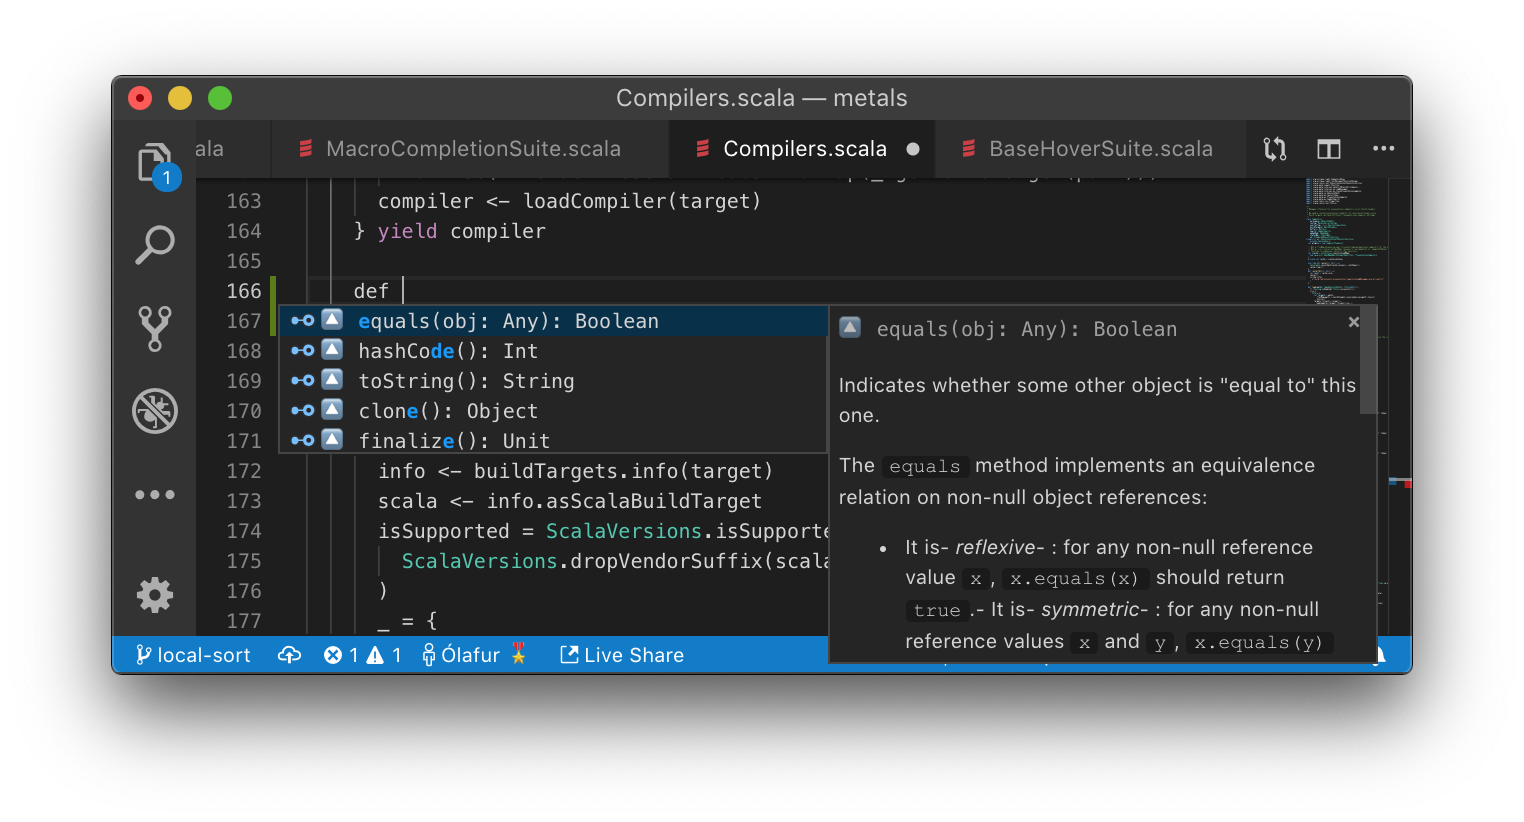The height and width of the screenshot is (822, 1524).
Task: Split the editor
Action: pos(1328,148)
